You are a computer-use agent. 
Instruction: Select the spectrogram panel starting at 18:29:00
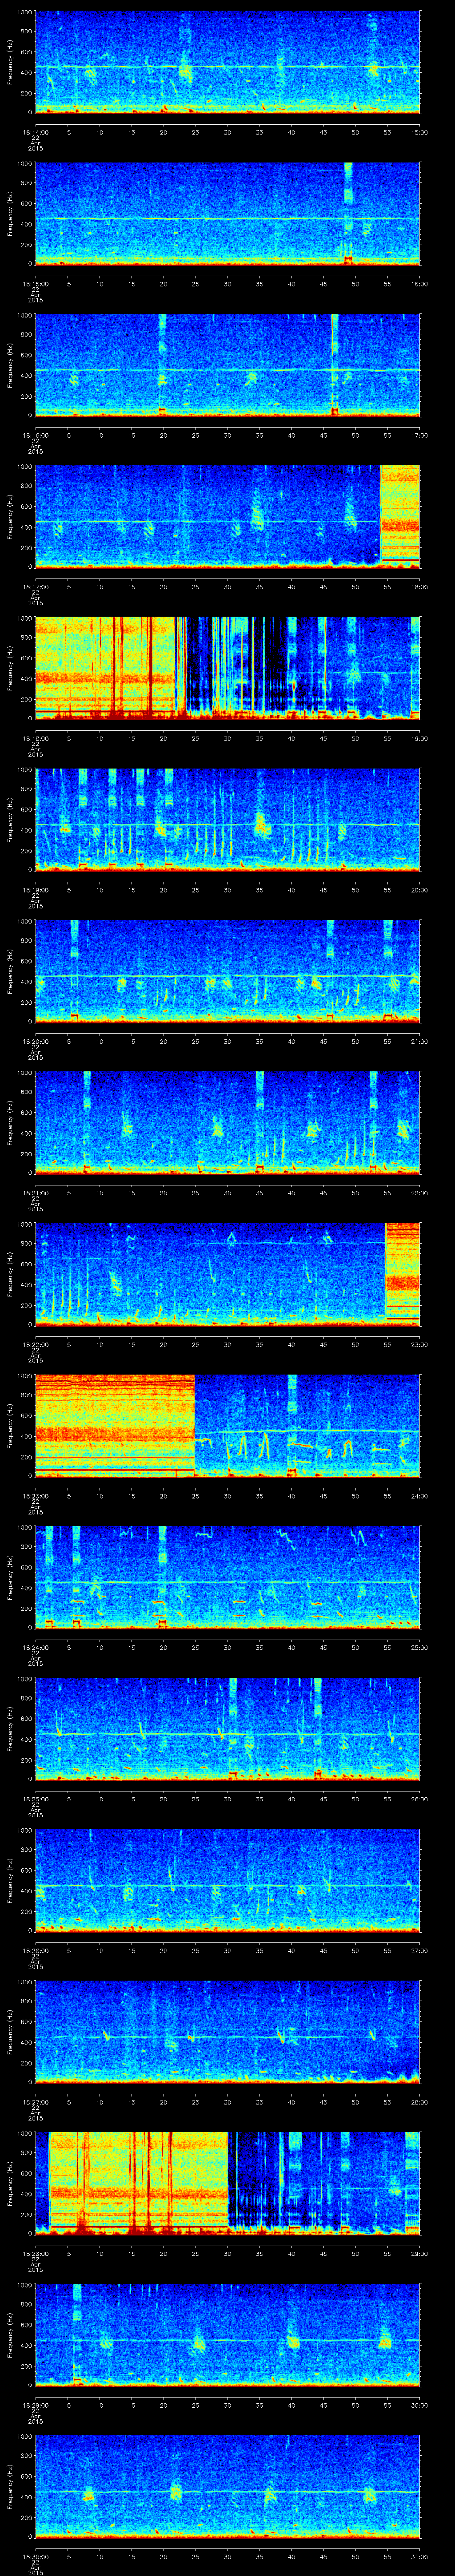pyautogui.click(x=227, y=2335)
